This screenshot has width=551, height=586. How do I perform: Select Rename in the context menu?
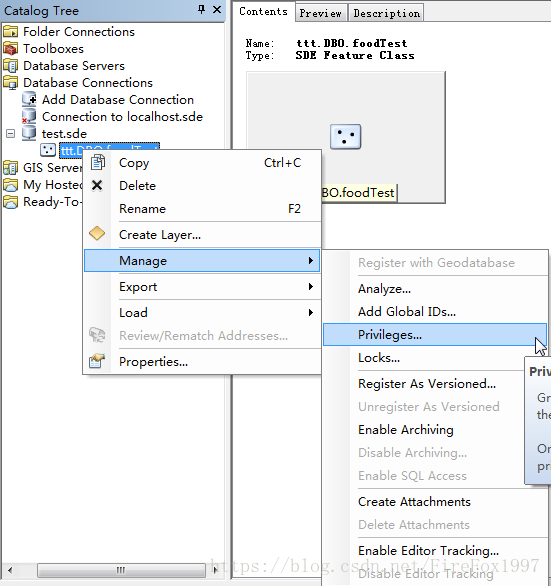pos(202,209)
